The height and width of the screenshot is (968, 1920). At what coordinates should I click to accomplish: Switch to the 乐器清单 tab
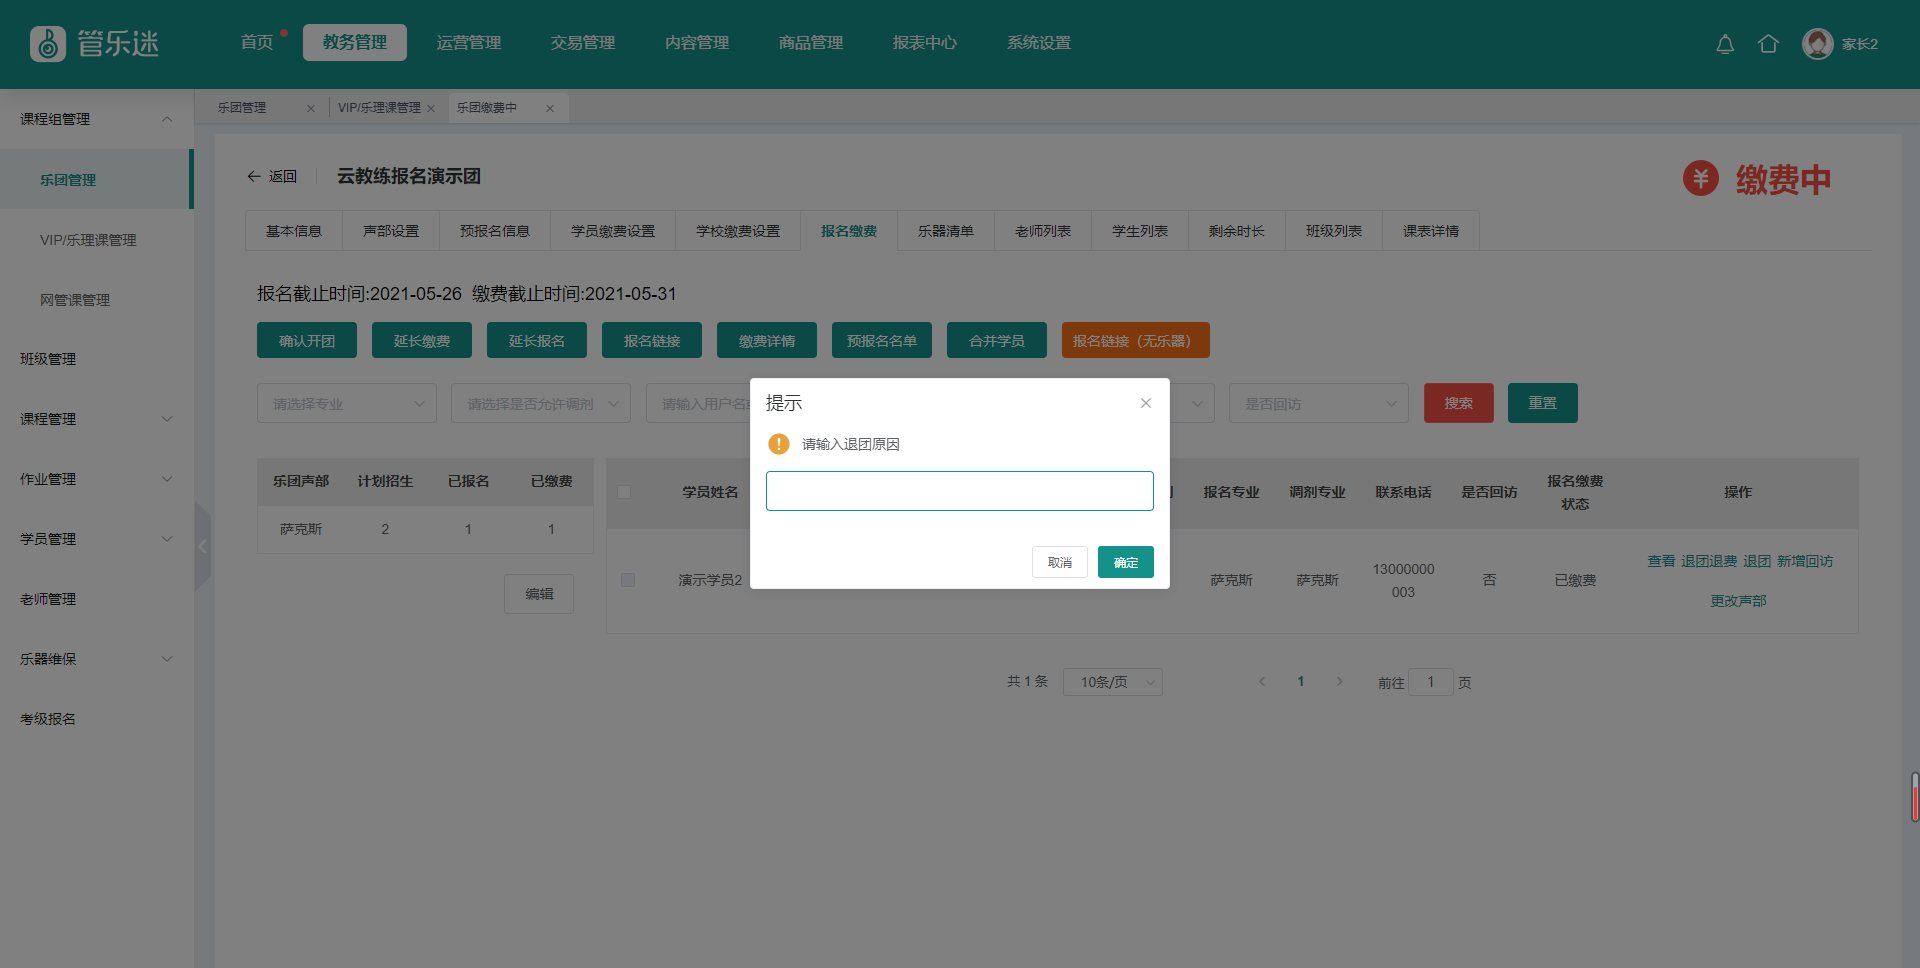coord(945,231)
